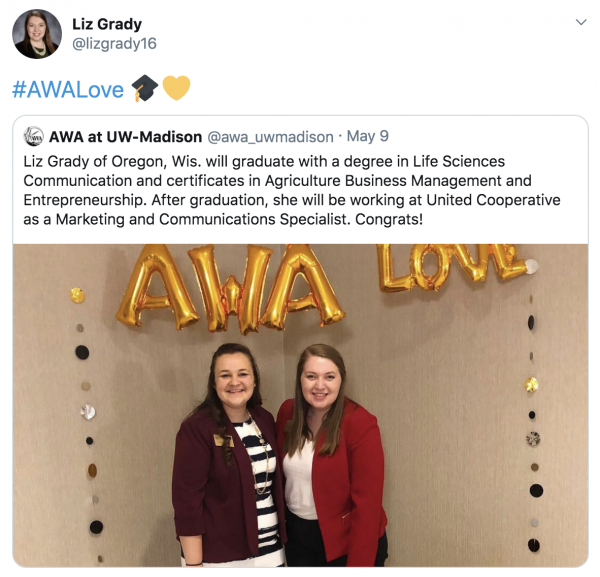This screenshot has width=600, height=577.
Task: Open the AWA at UW-Madison account name
Action: tap(126, 137)
